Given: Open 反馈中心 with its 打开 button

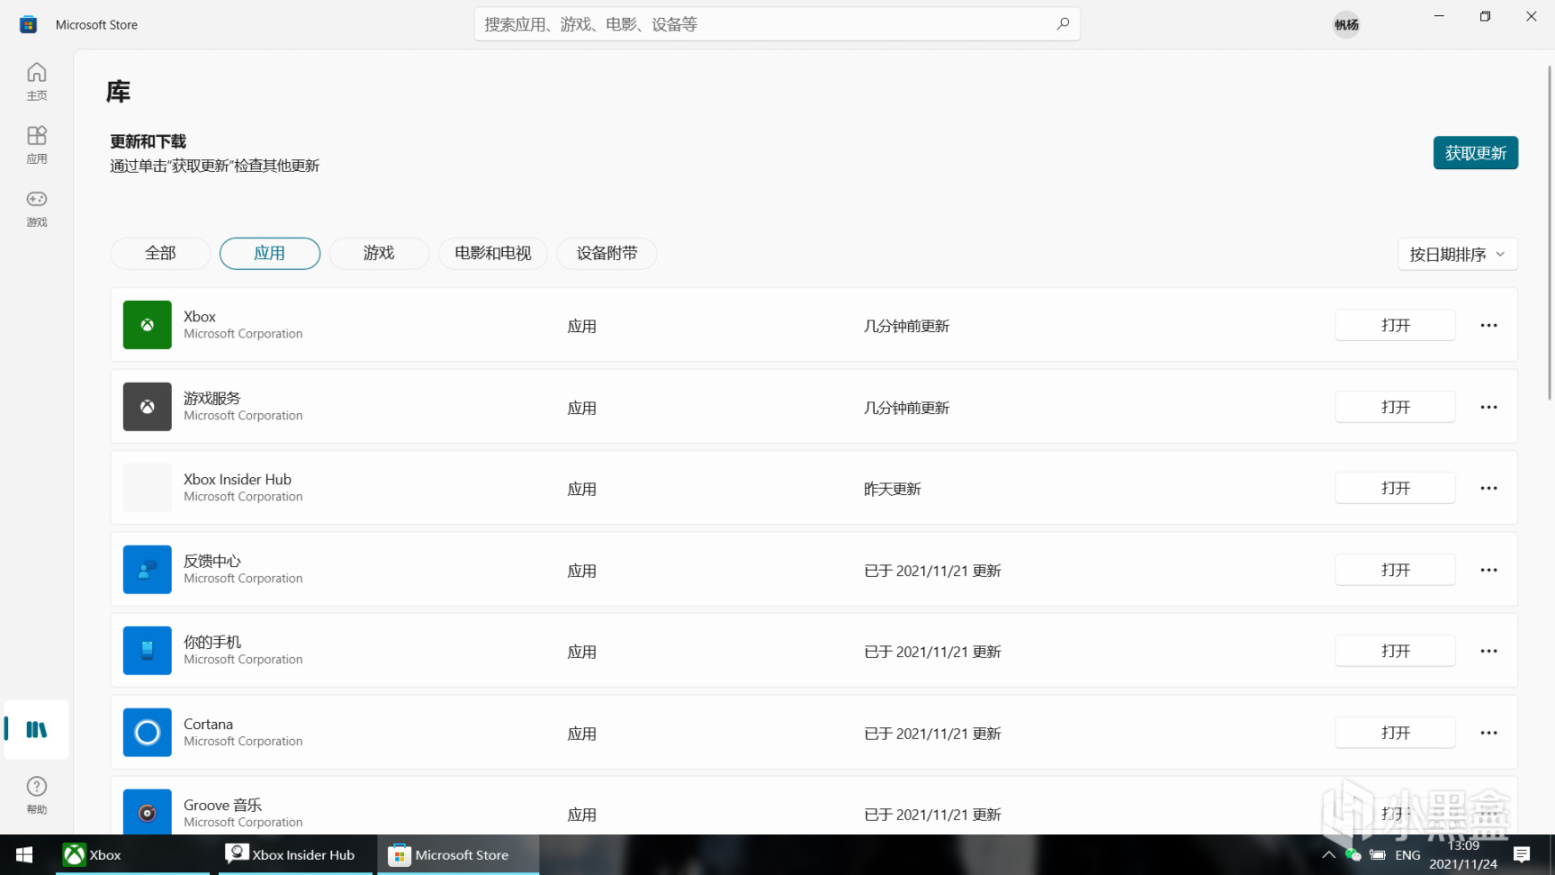Looking at the screenshot, I should click(1395, 570).
